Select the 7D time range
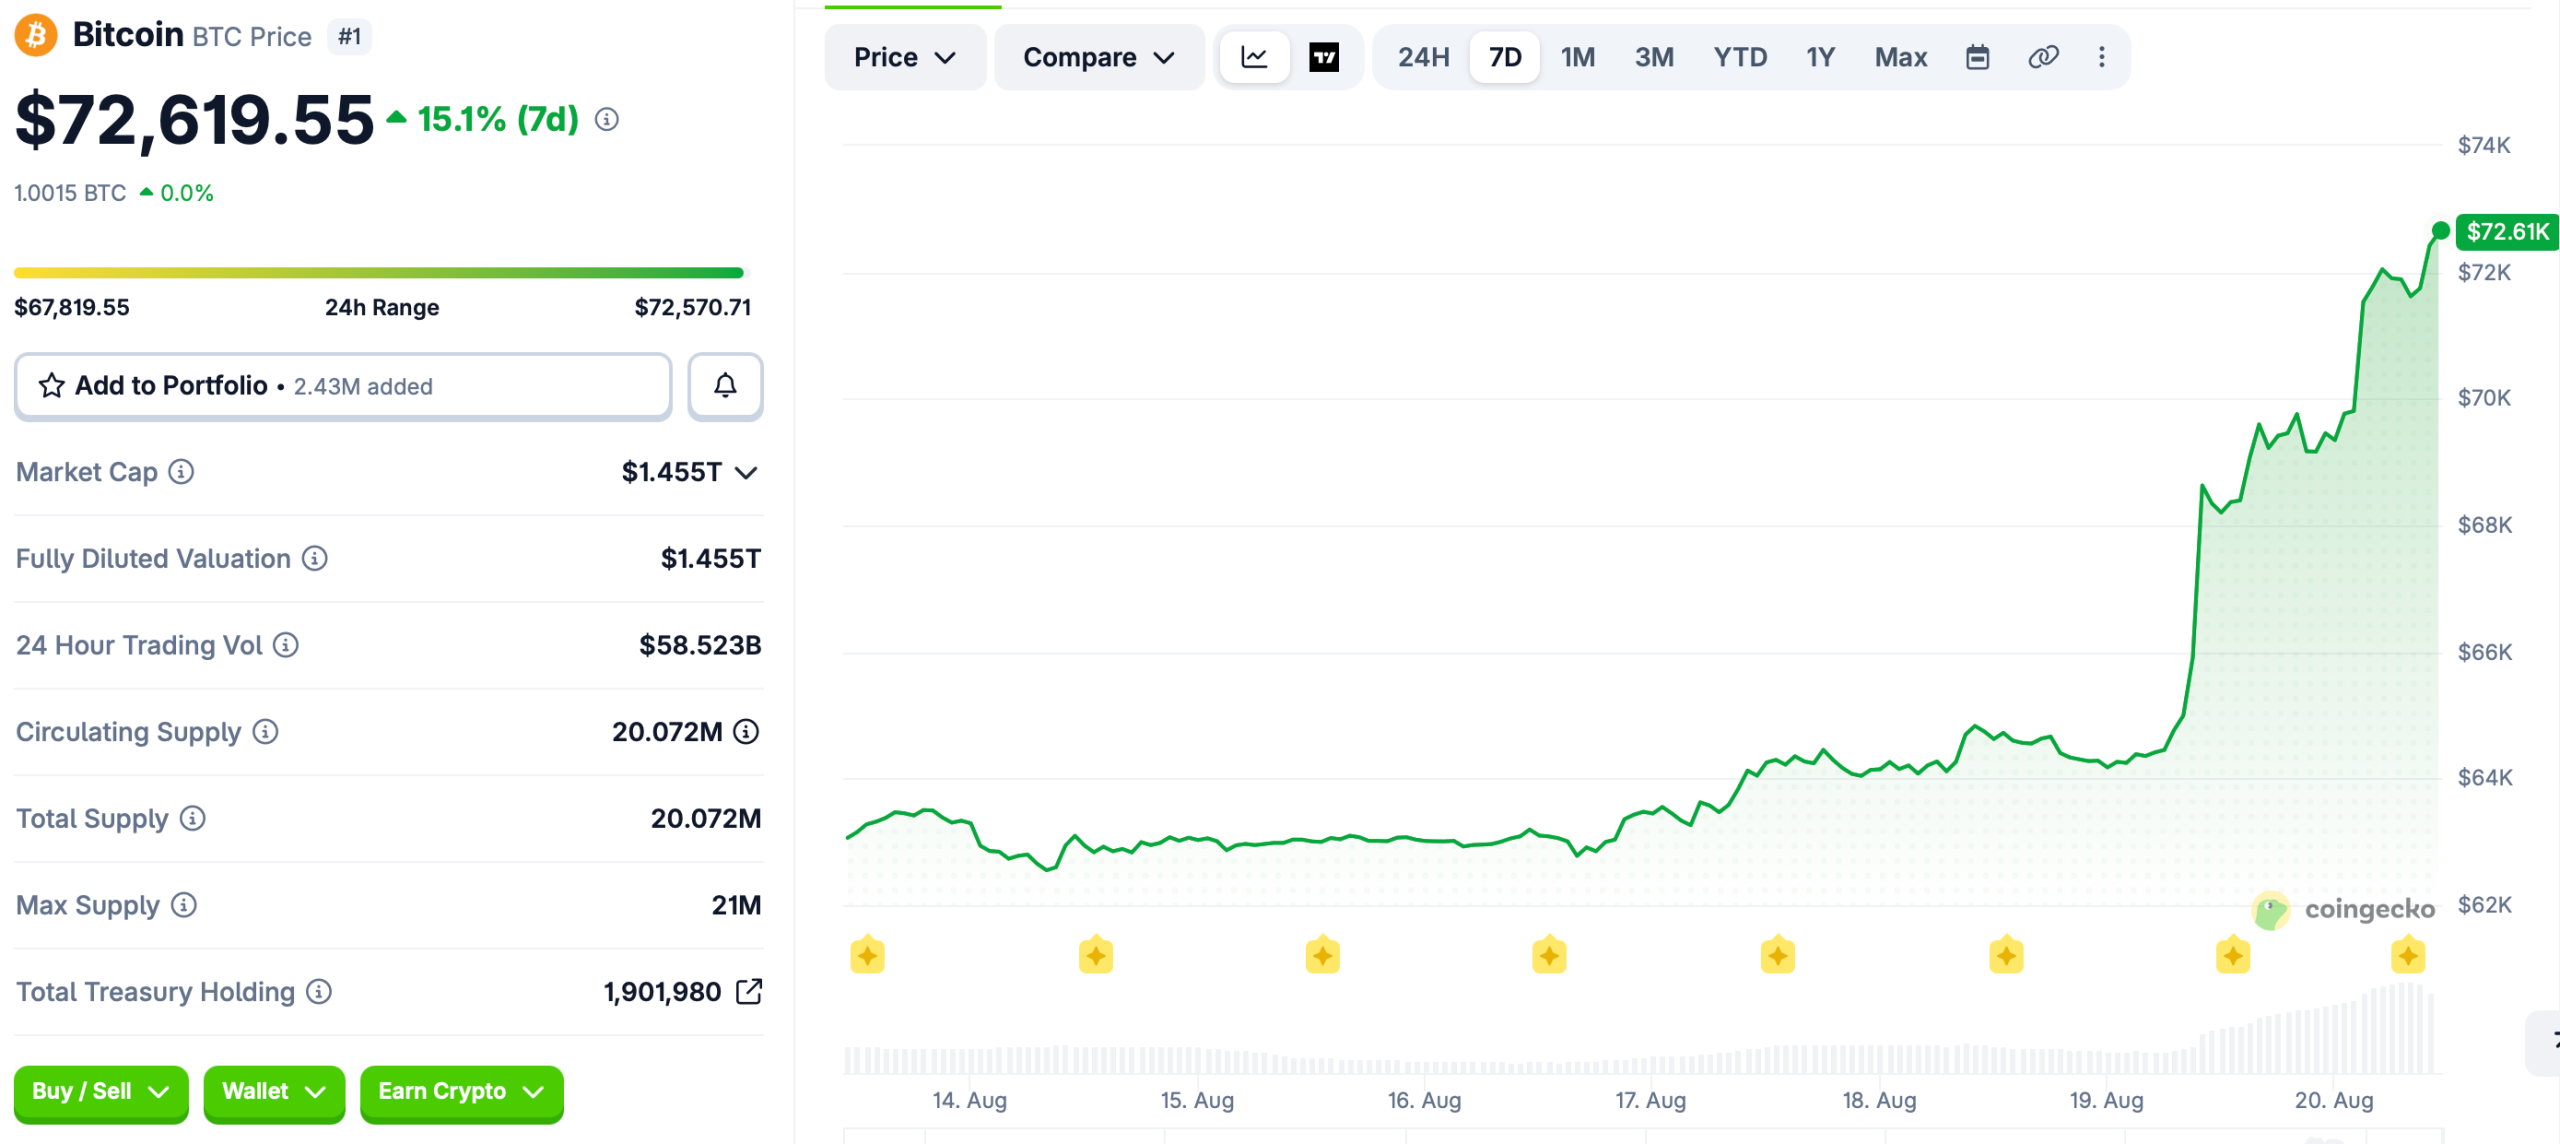 point(1505,57)
